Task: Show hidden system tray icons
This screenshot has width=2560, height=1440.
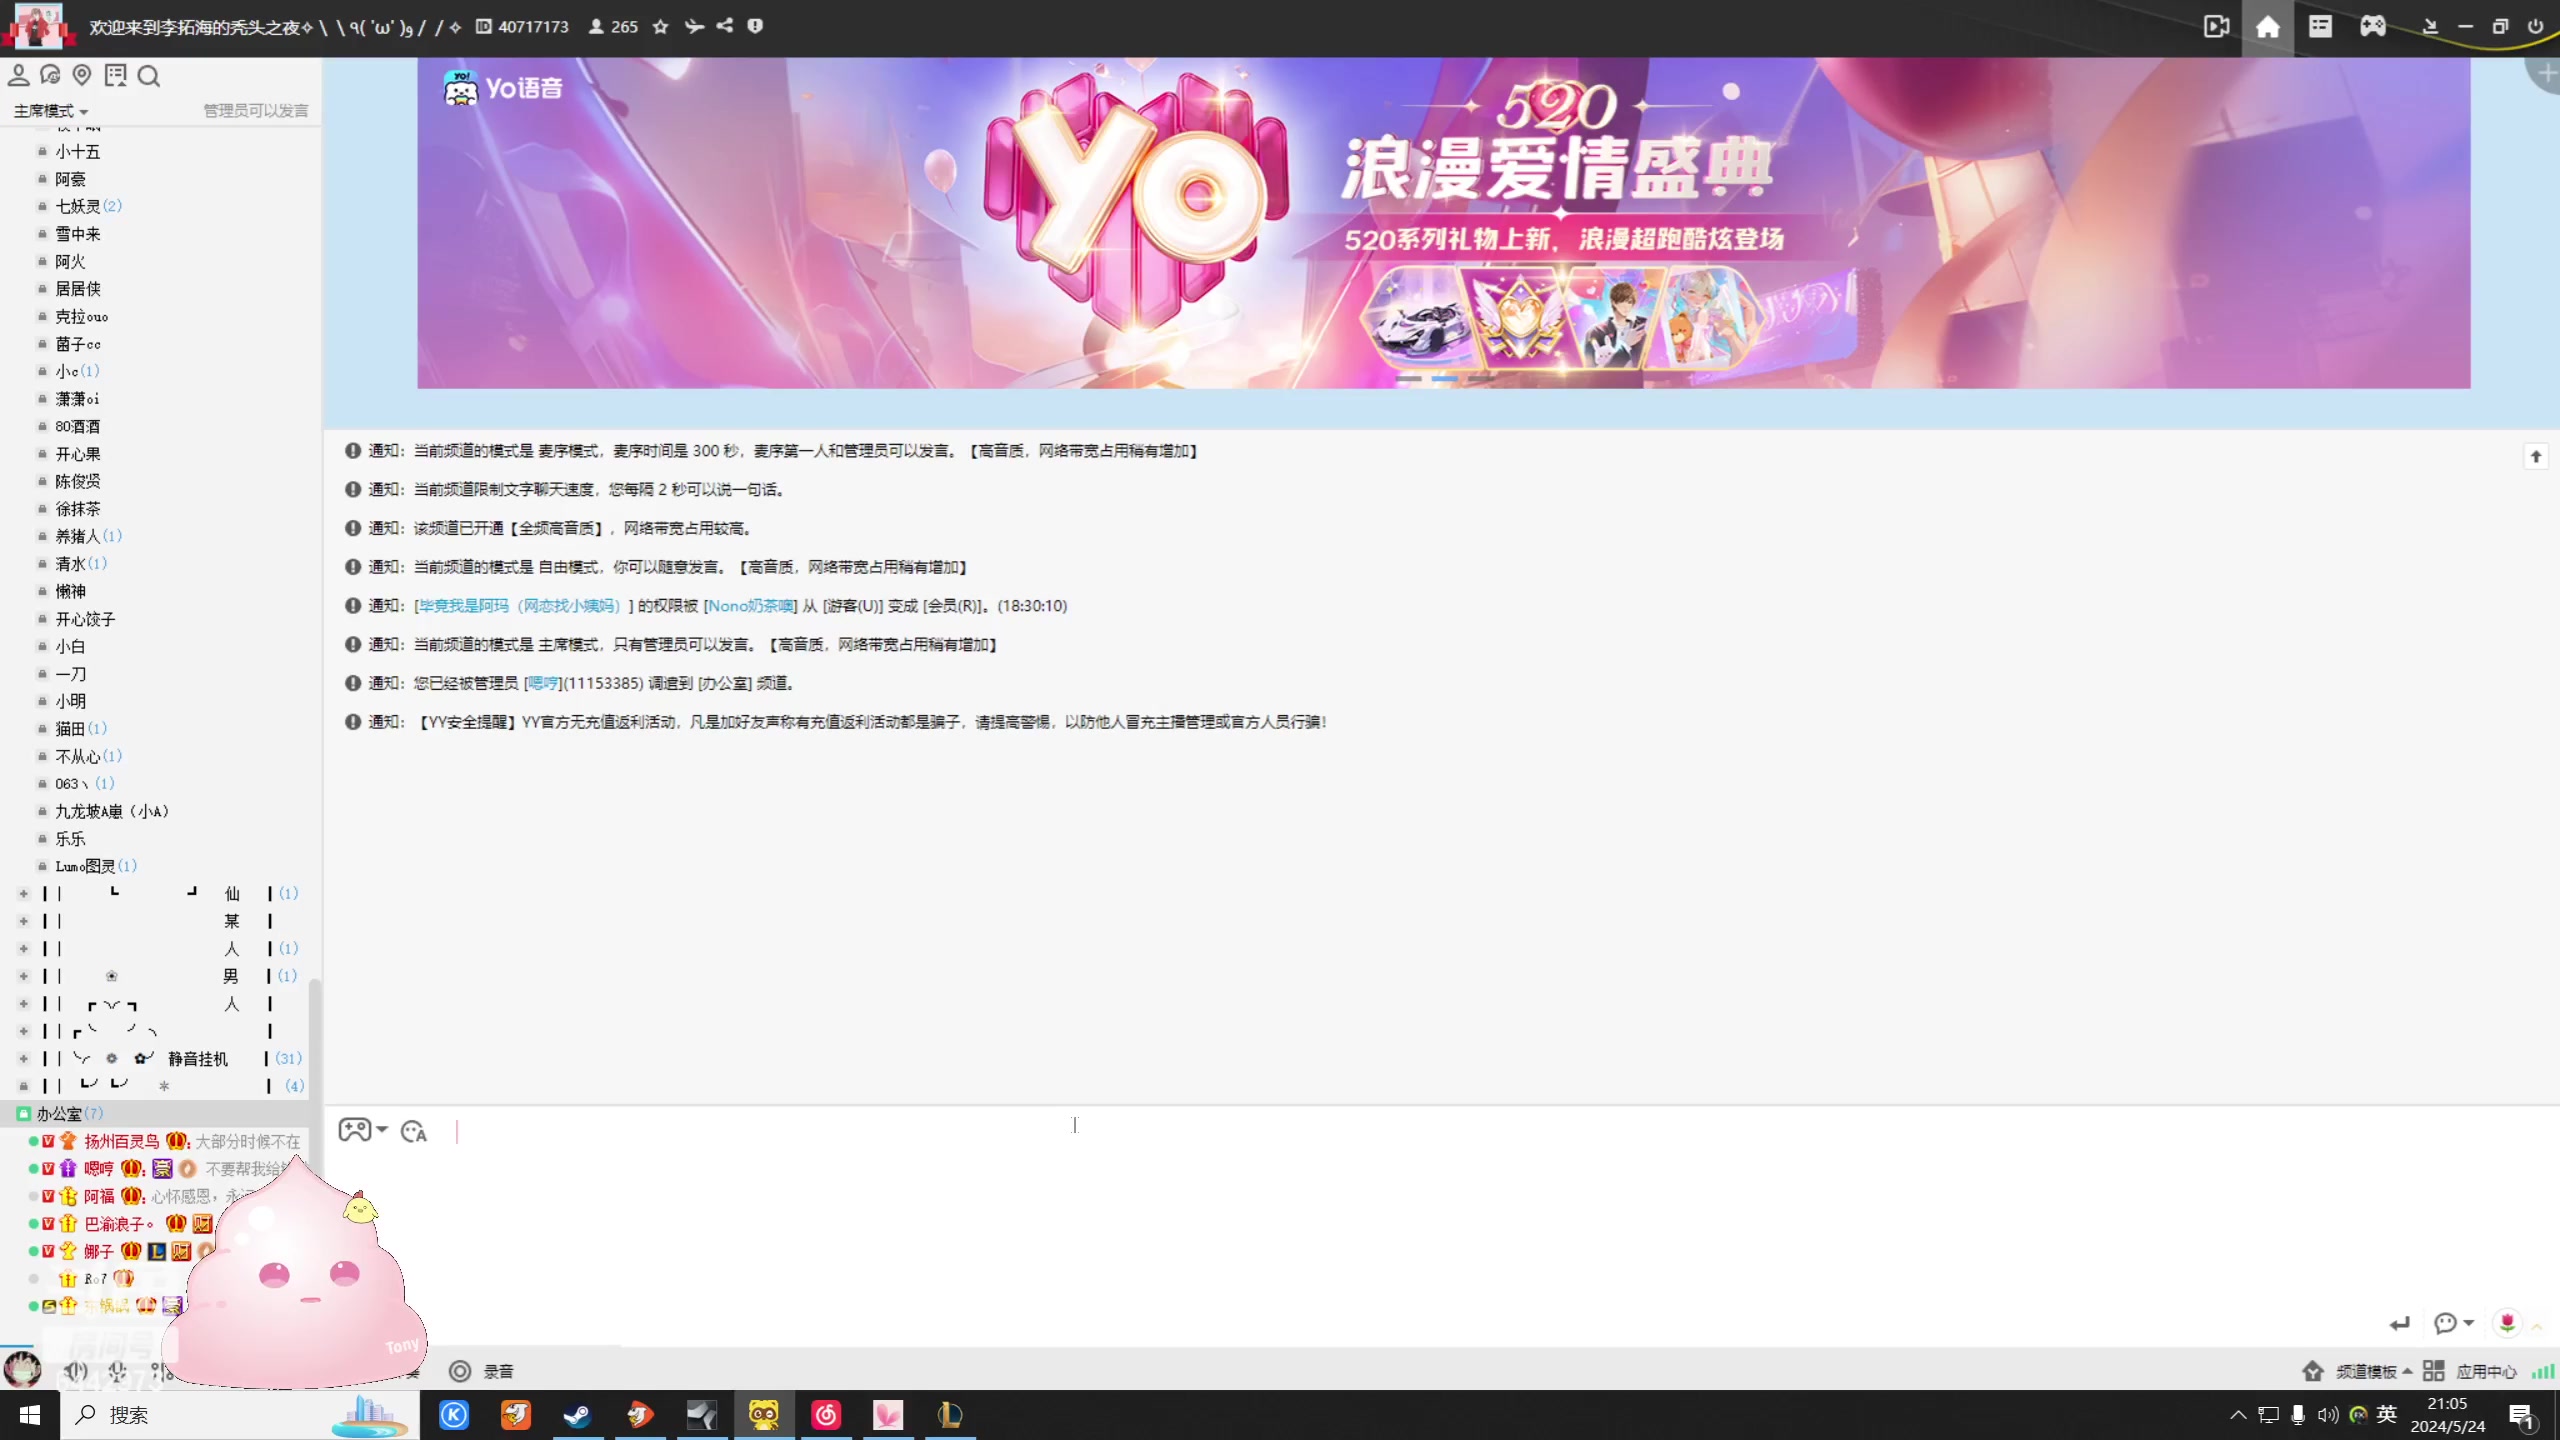Action: pos(2238,1415)
